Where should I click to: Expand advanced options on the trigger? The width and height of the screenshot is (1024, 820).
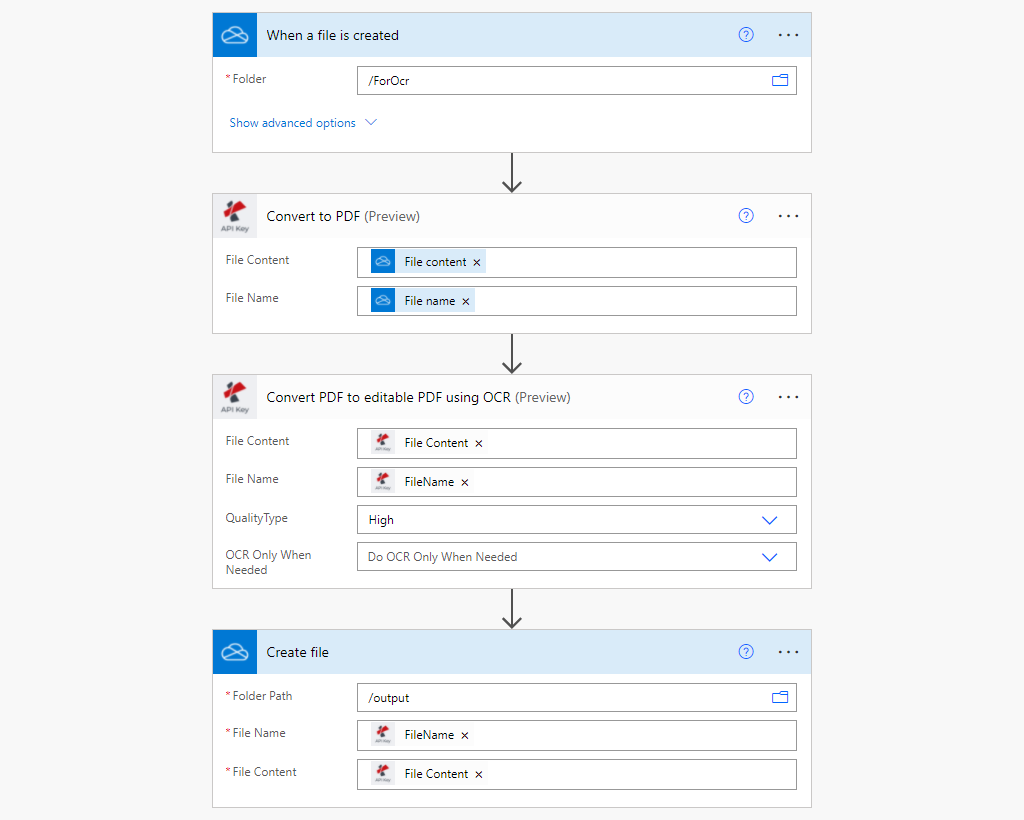(x=303, y=121)
